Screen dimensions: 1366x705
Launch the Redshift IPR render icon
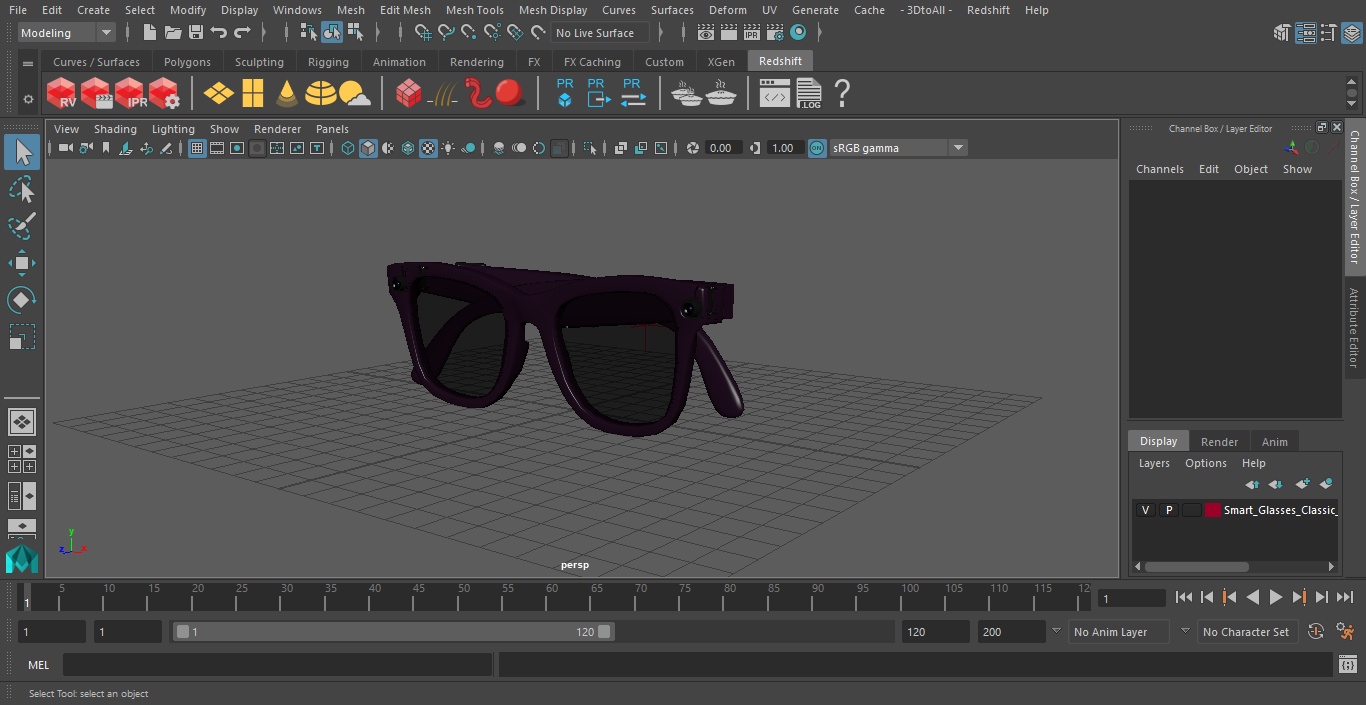[130, 94]
